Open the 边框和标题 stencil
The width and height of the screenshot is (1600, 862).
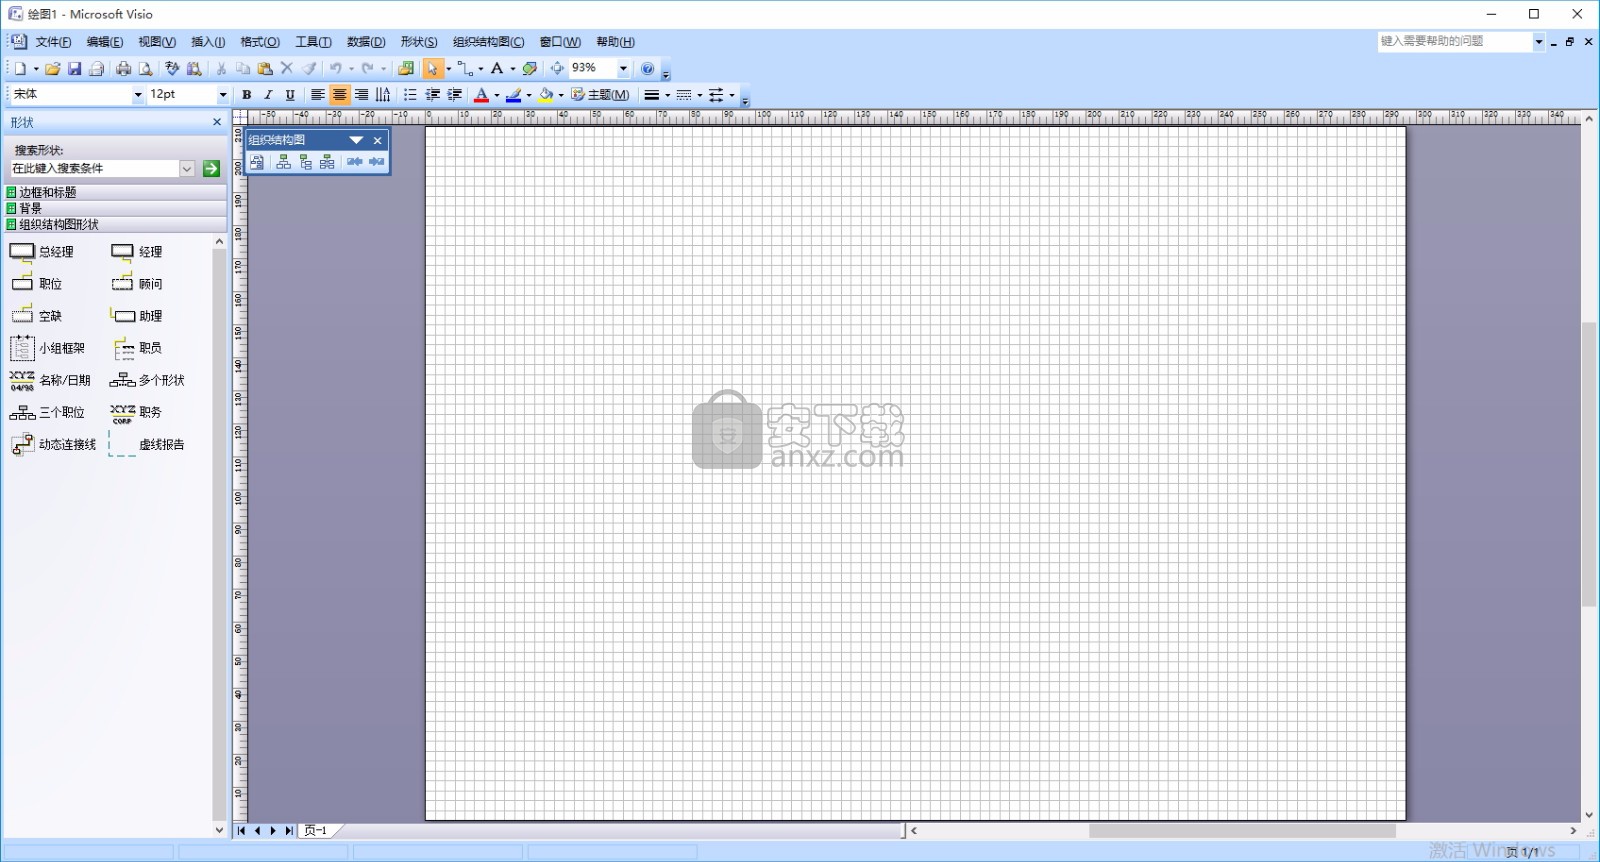[115, 192]
